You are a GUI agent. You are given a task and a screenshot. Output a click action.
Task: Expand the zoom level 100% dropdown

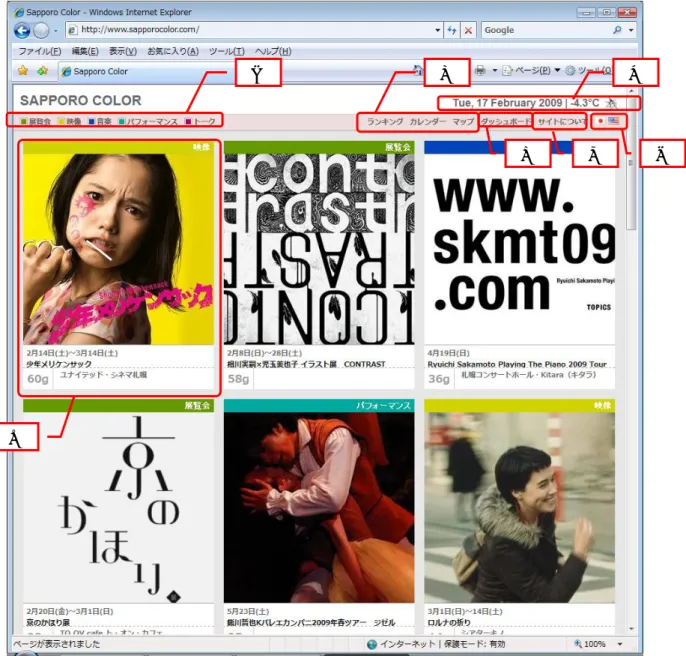[620, 644]
